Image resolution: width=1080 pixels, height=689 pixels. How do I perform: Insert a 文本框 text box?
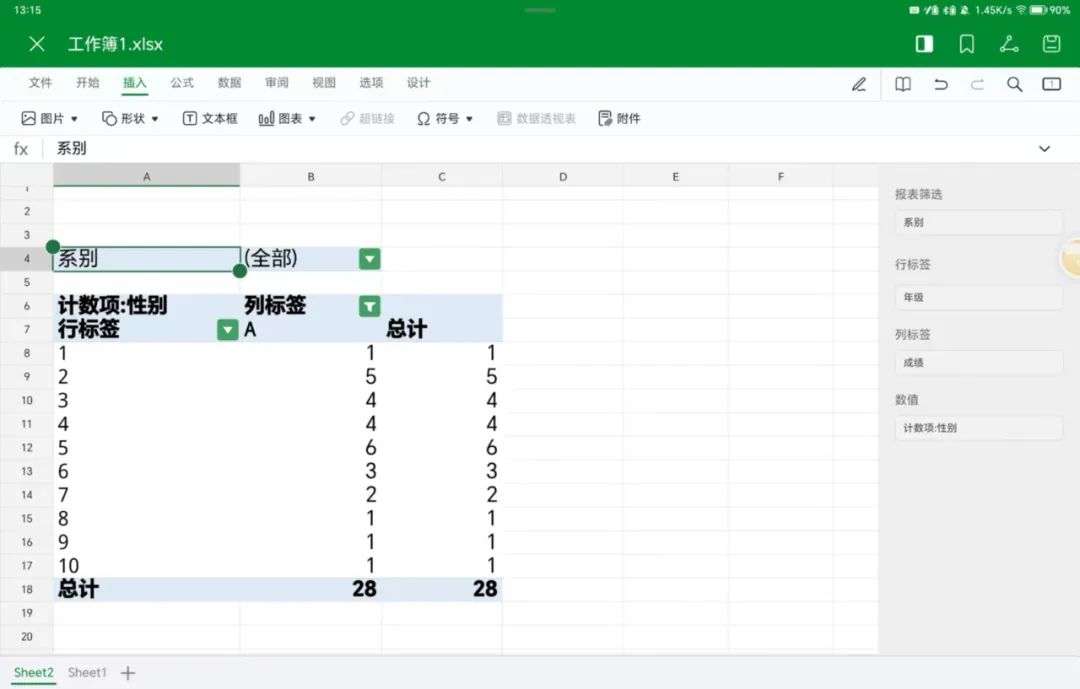tap(209, 117)
